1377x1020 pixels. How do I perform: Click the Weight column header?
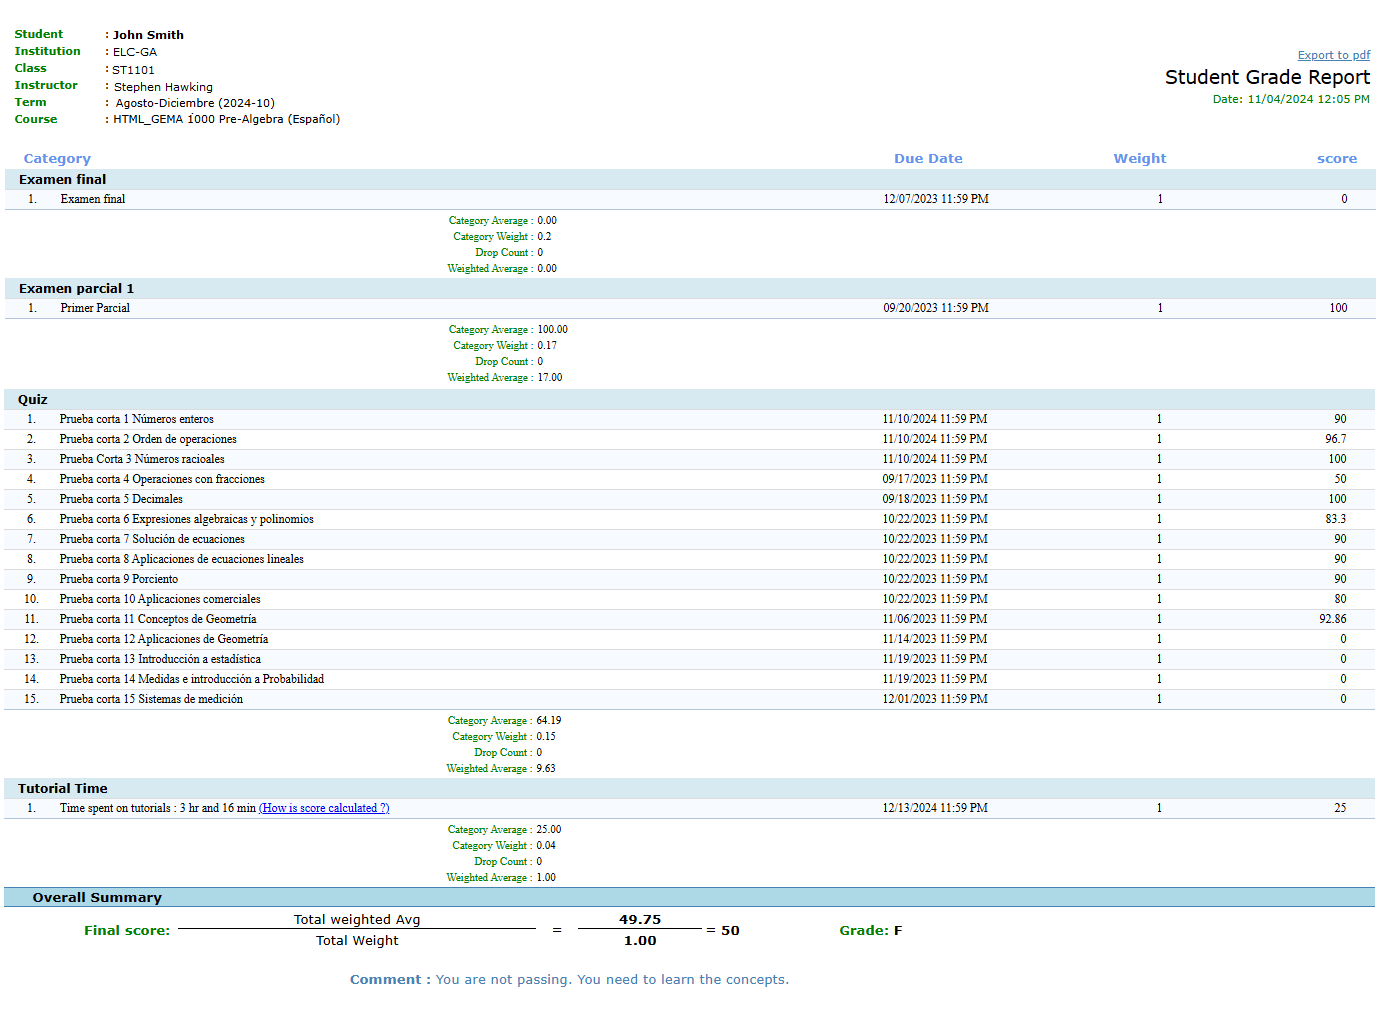[x=1139, y=158]
